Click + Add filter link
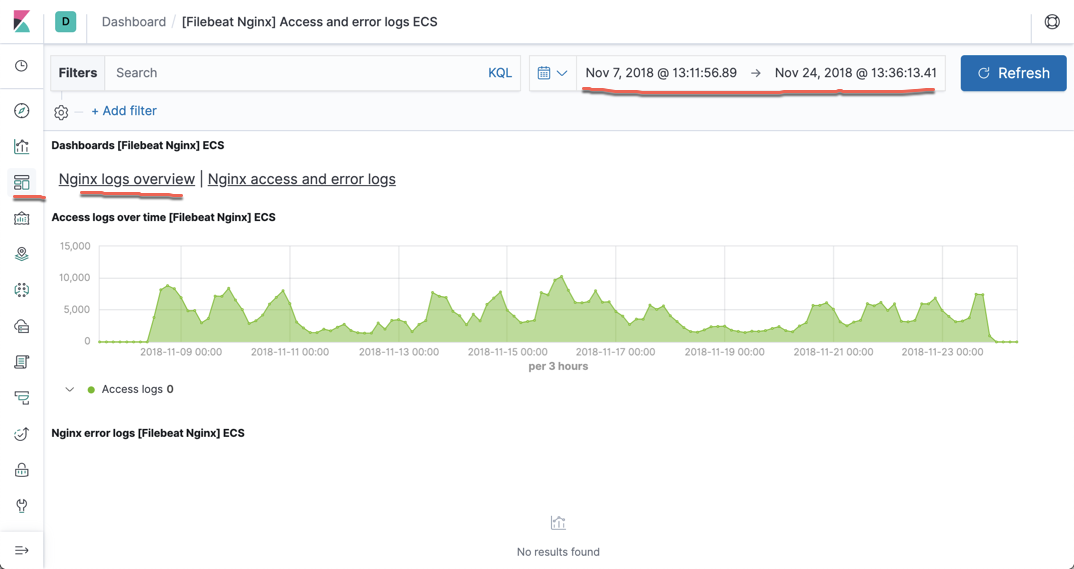The height and width of the screenshot is (569, 1074). coord(124,111)
